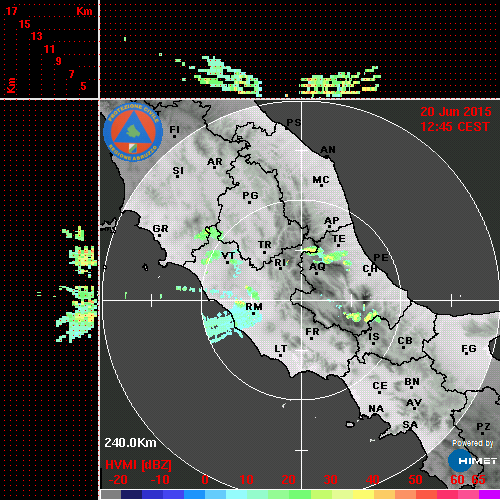The height and width of the screenshot is (500, 500).
Task: Click the Powered by text
Action: pos(473,443)
